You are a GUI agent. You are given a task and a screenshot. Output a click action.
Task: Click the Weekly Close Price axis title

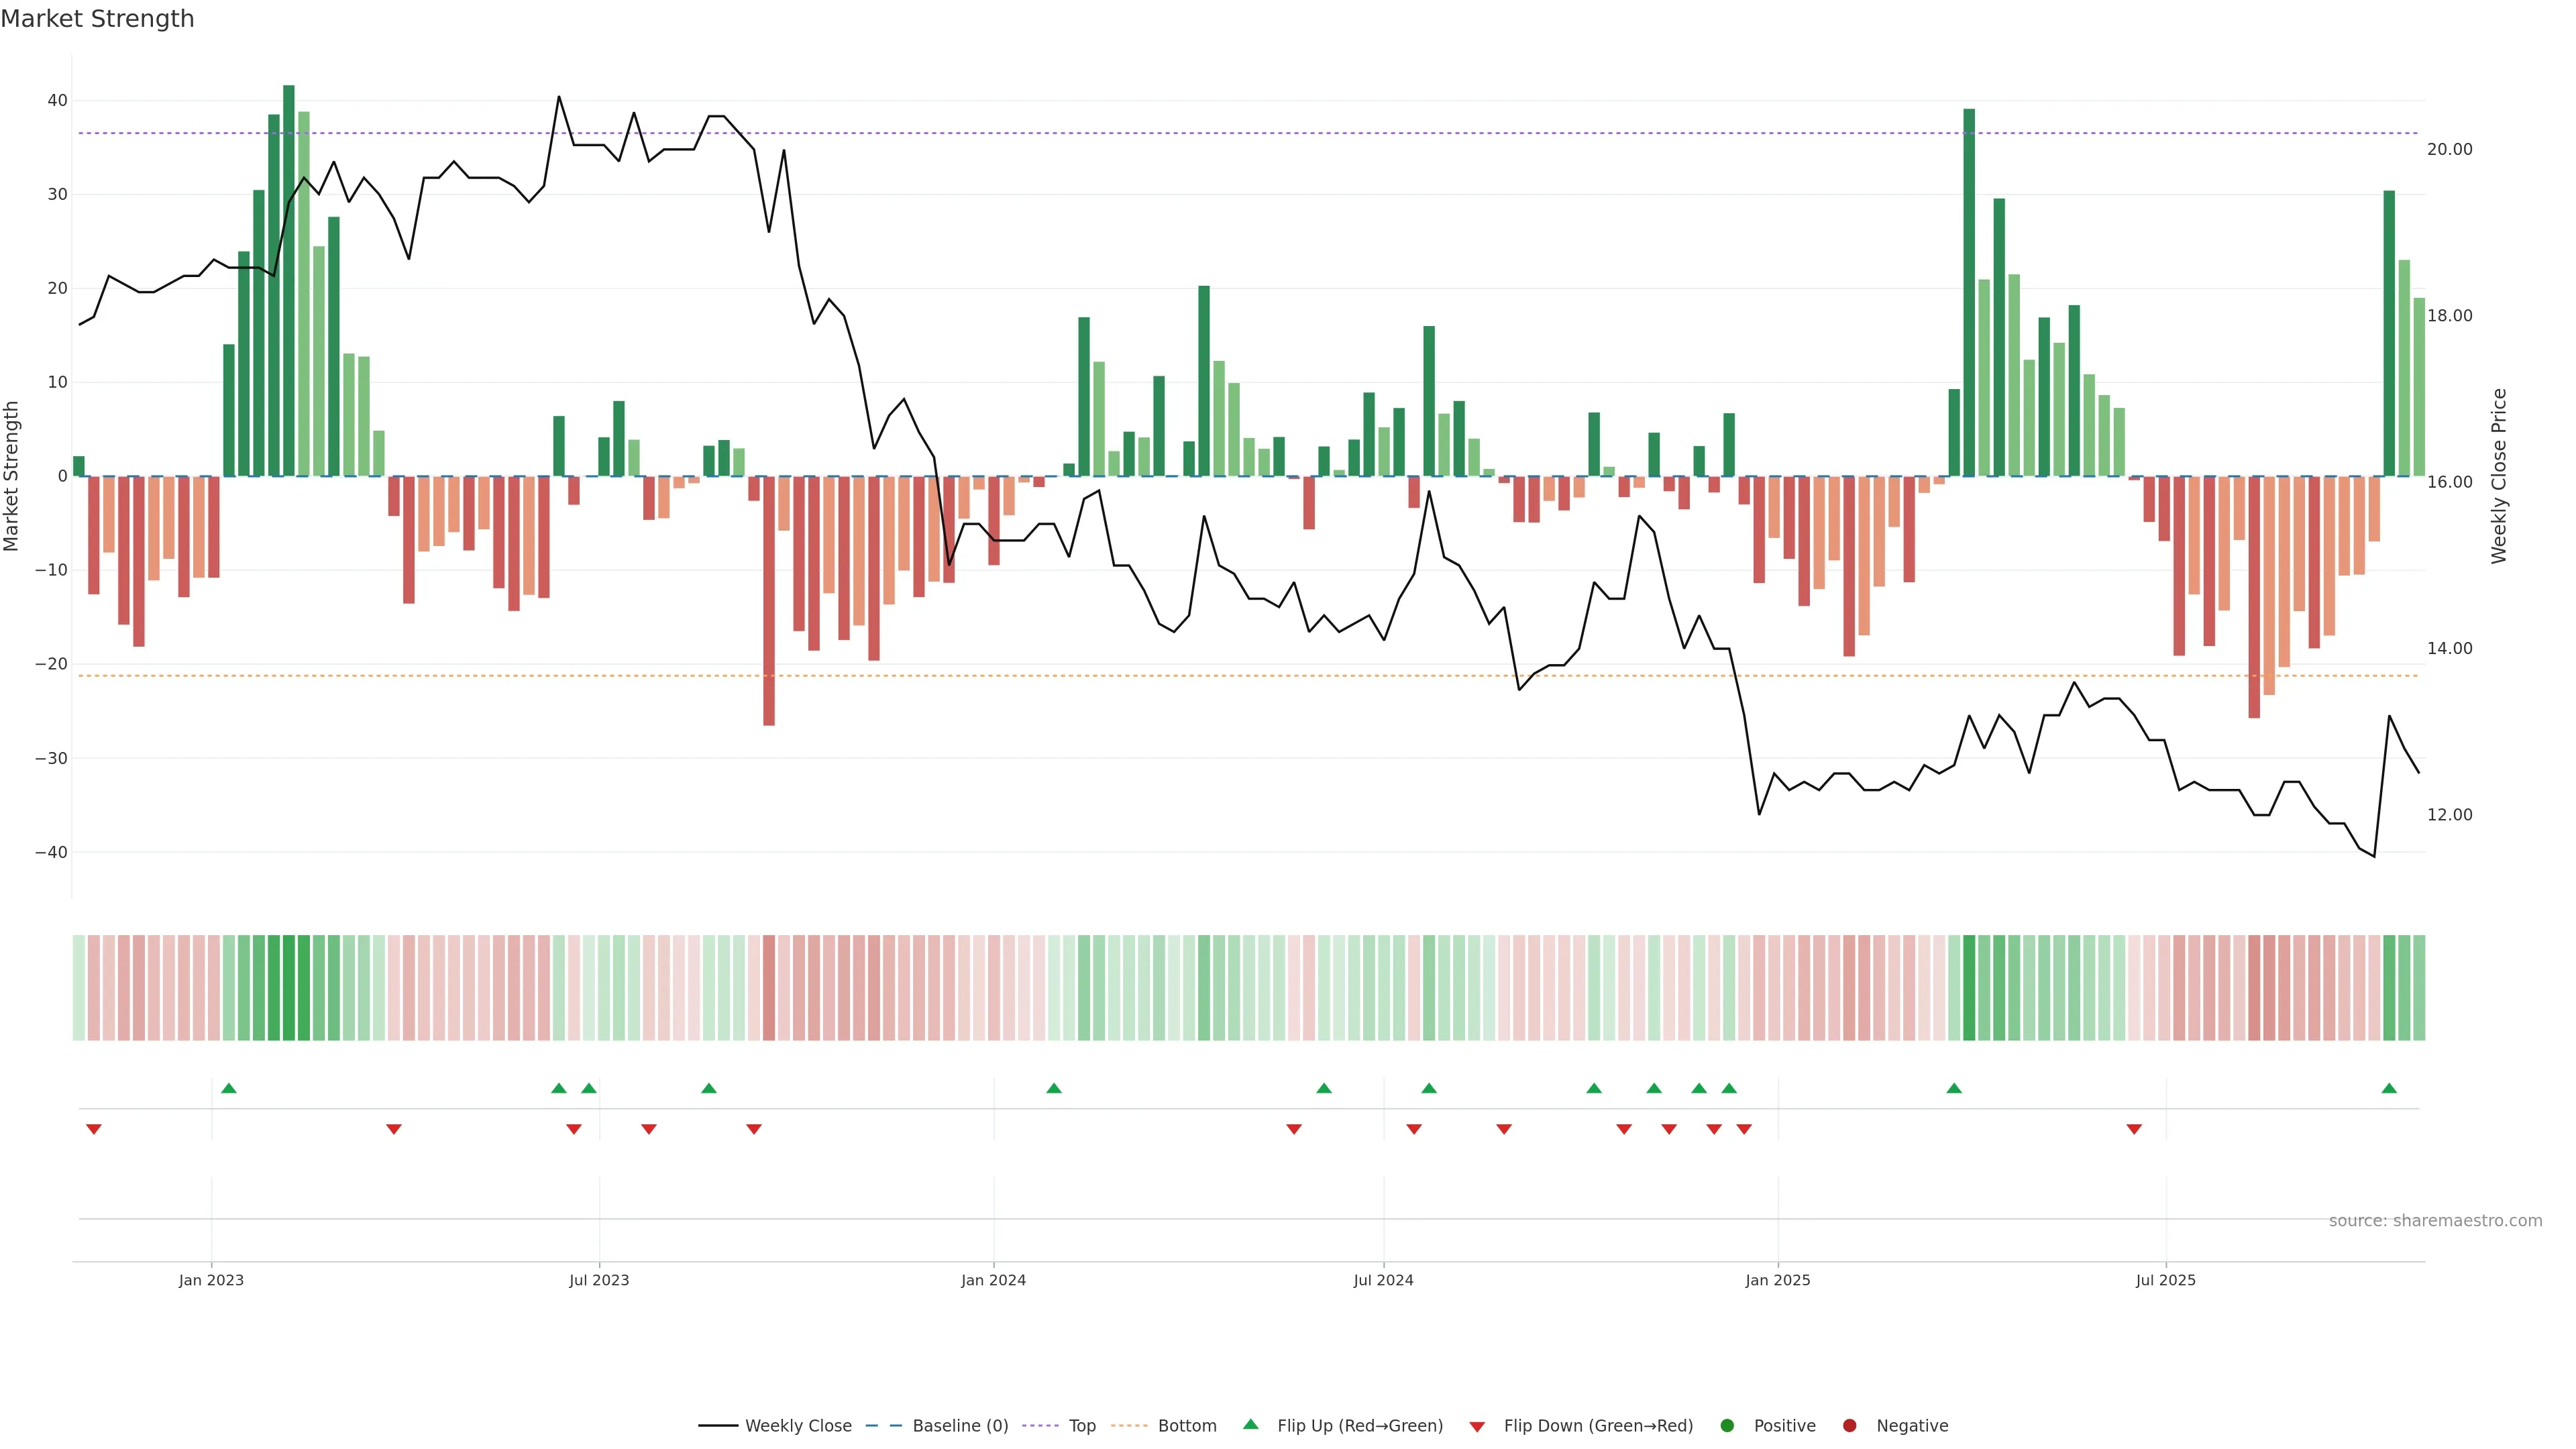(x=2499, y=476)
